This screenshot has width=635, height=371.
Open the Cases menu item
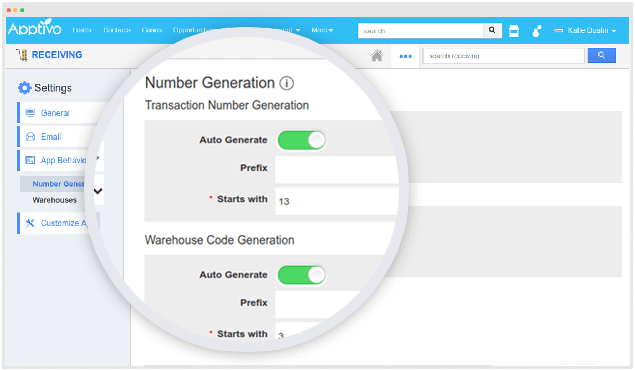[152, 30]
